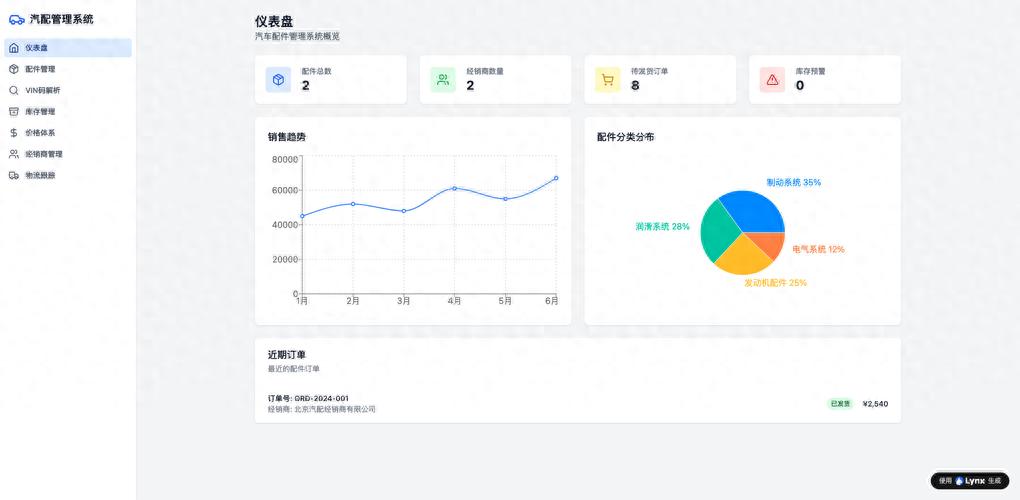Click the red warning icon in 库存预警 card
Viewport: 1020px width, 500px height.
(772, 79)
